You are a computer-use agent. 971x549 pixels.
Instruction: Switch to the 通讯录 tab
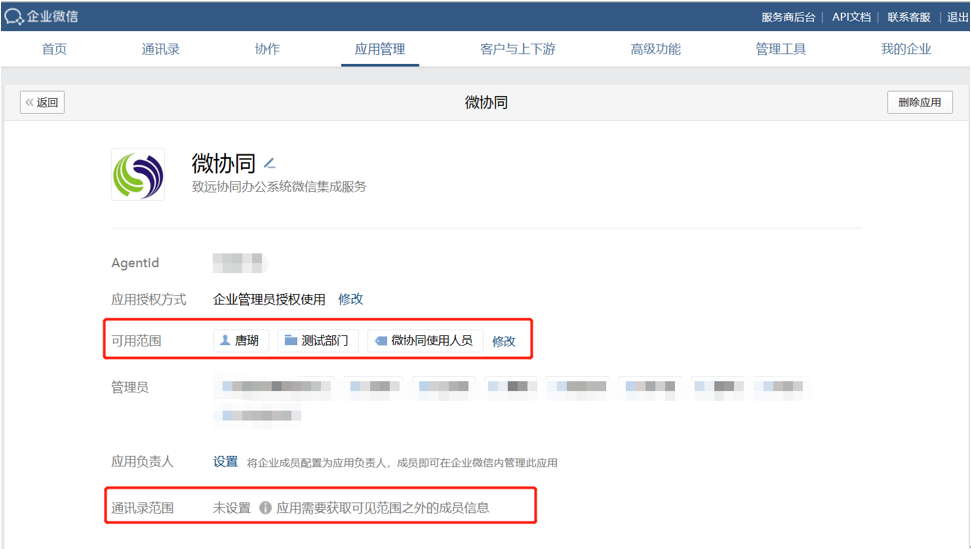tap(160, 49)
